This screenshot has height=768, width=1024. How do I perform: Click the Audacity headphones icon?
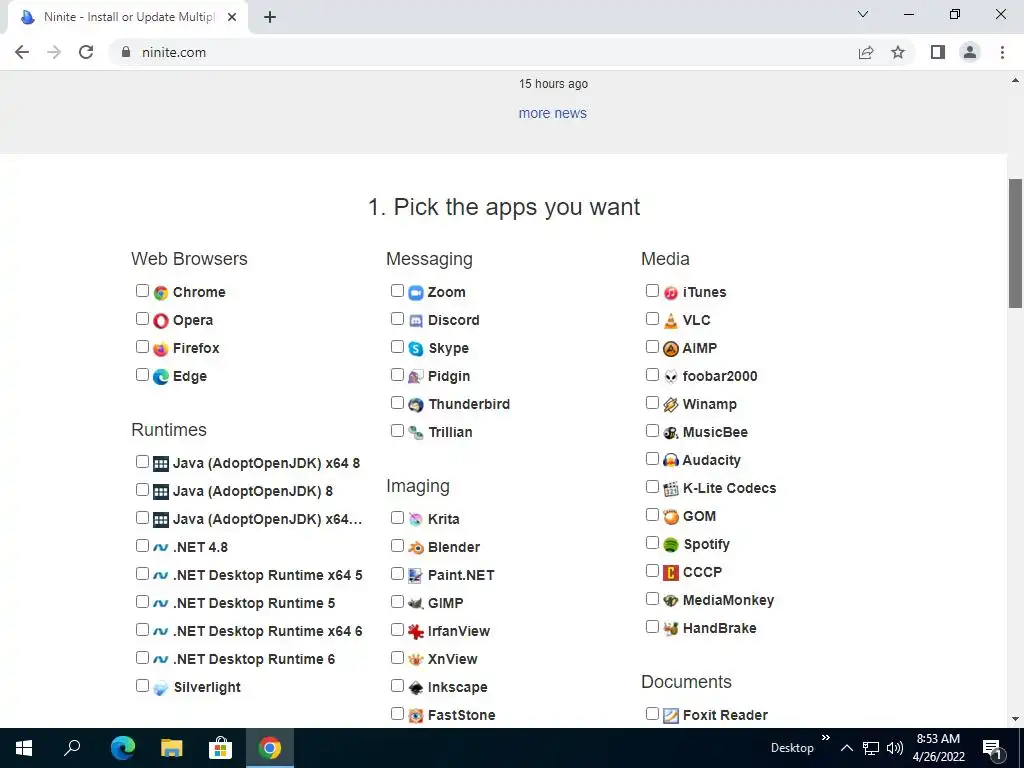pyautogui.click(x=671, y=460)
